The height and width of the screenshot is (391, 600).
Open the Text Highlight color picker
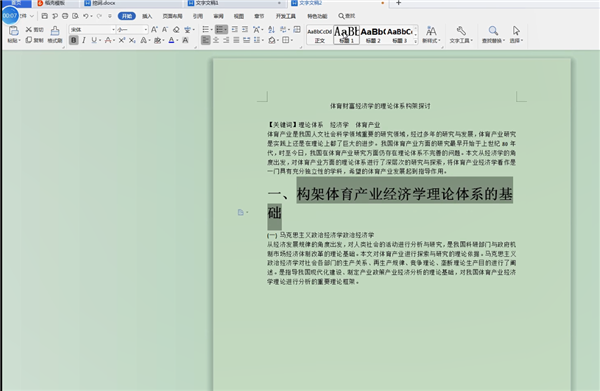(158, 40)
